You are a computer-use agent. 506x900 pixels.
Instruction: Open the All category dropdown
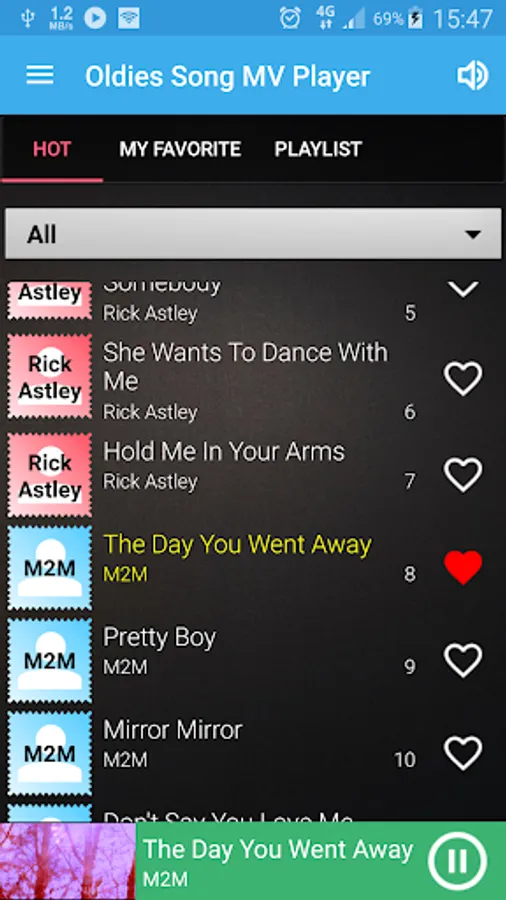click(253, 234)
